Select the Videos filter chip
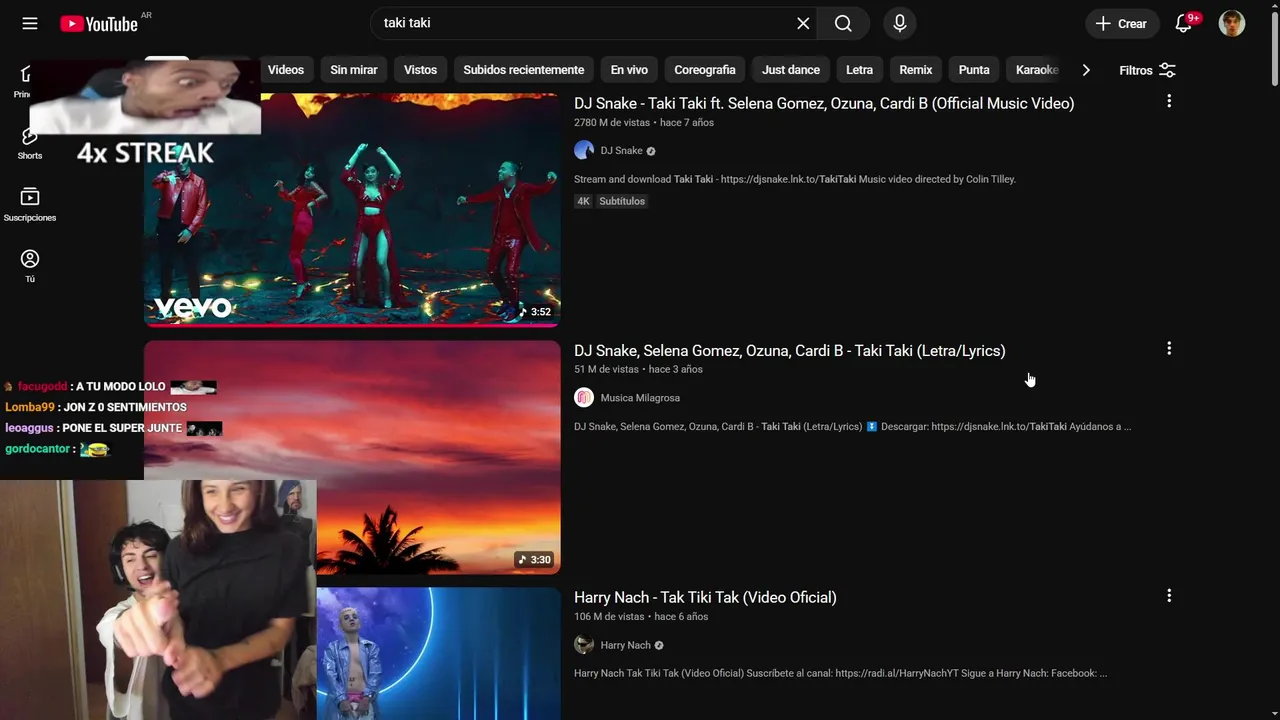Screen dimensions: 1280x720 tap(285, 70)
